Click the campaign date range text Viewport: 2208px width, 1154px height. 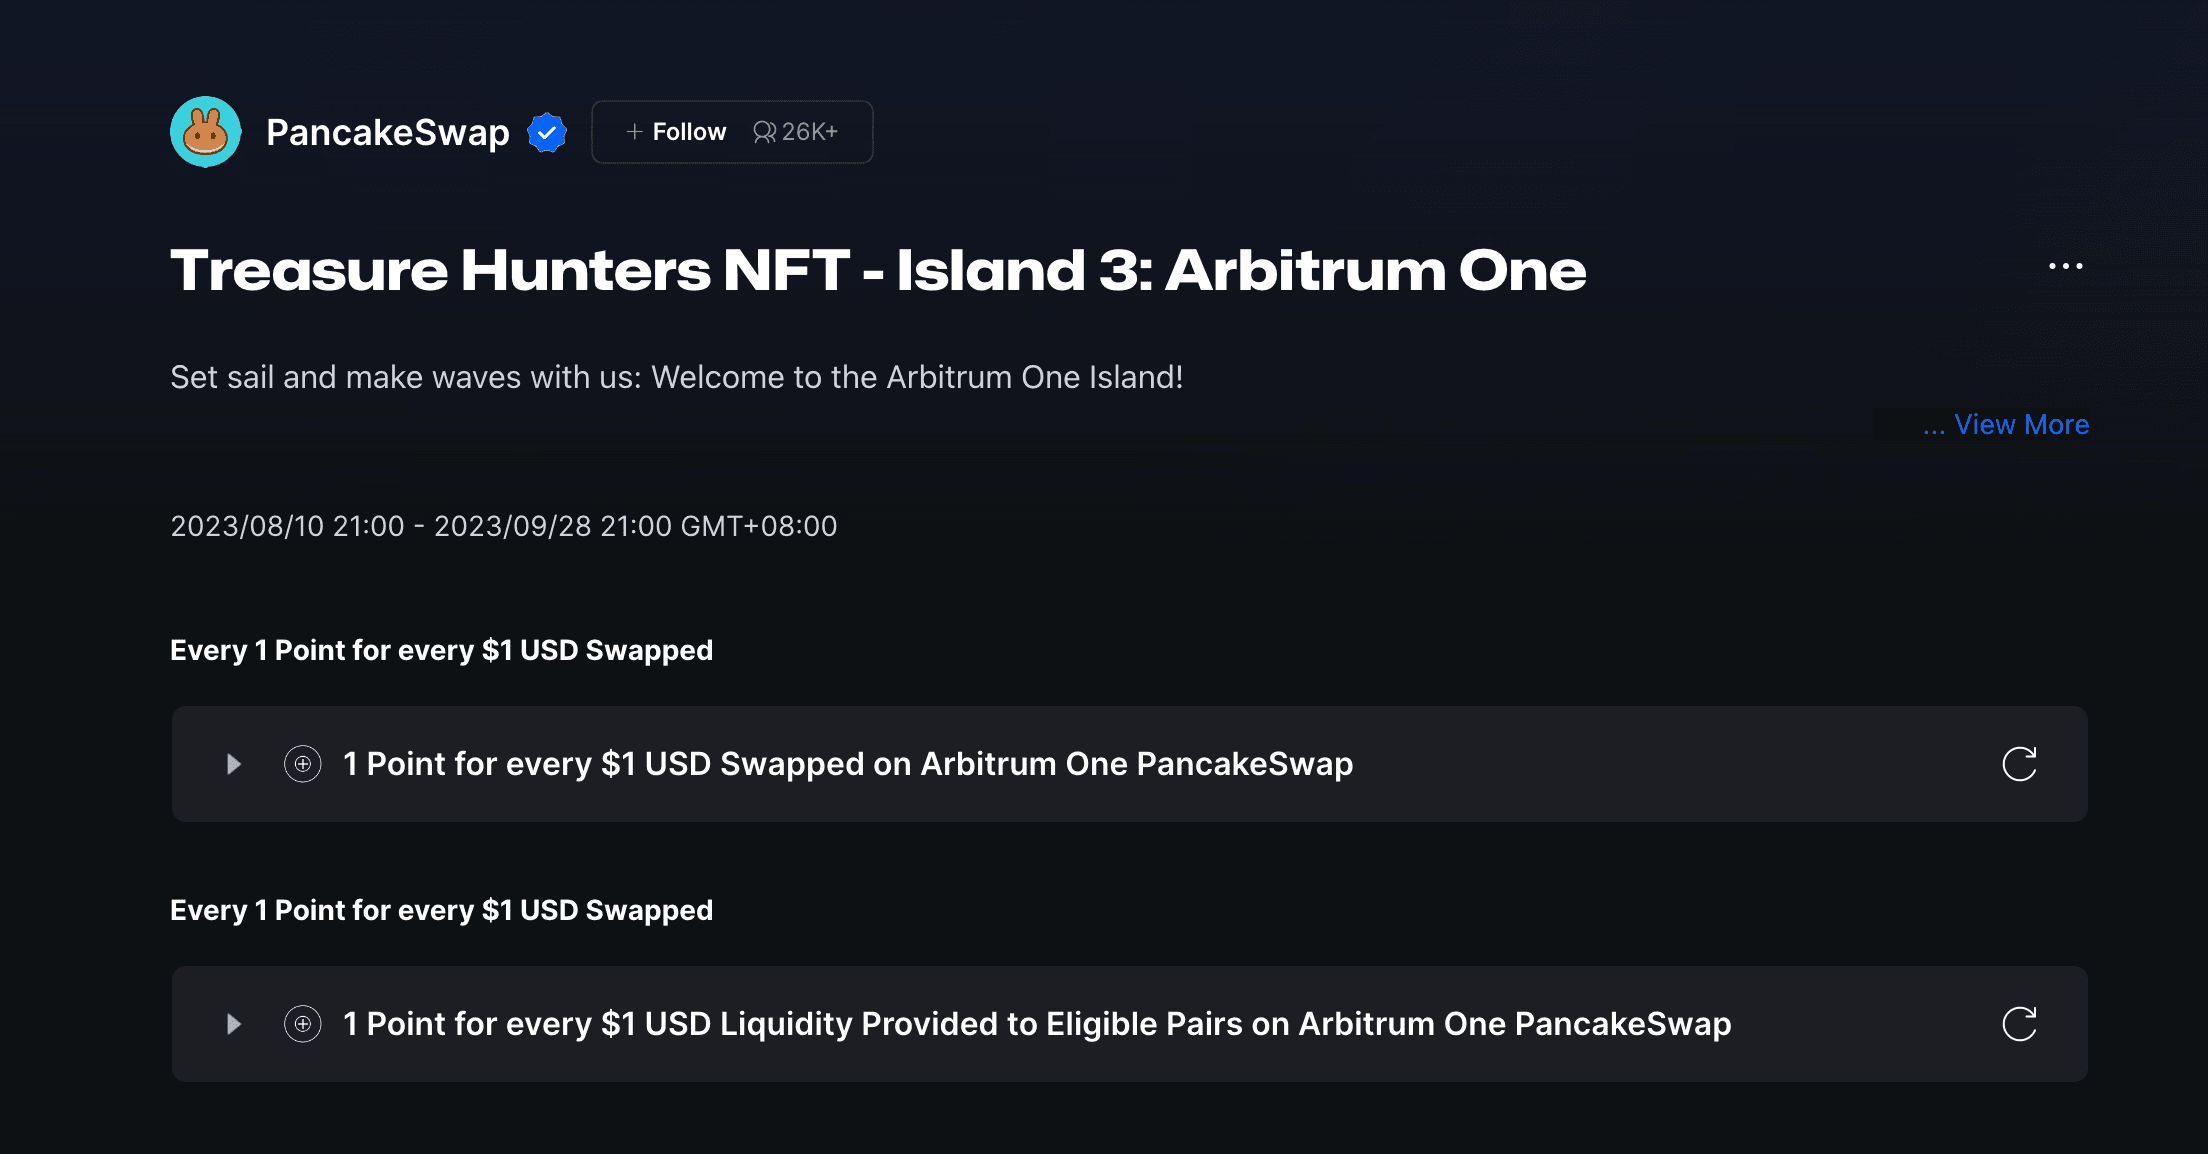click(504, 526)
